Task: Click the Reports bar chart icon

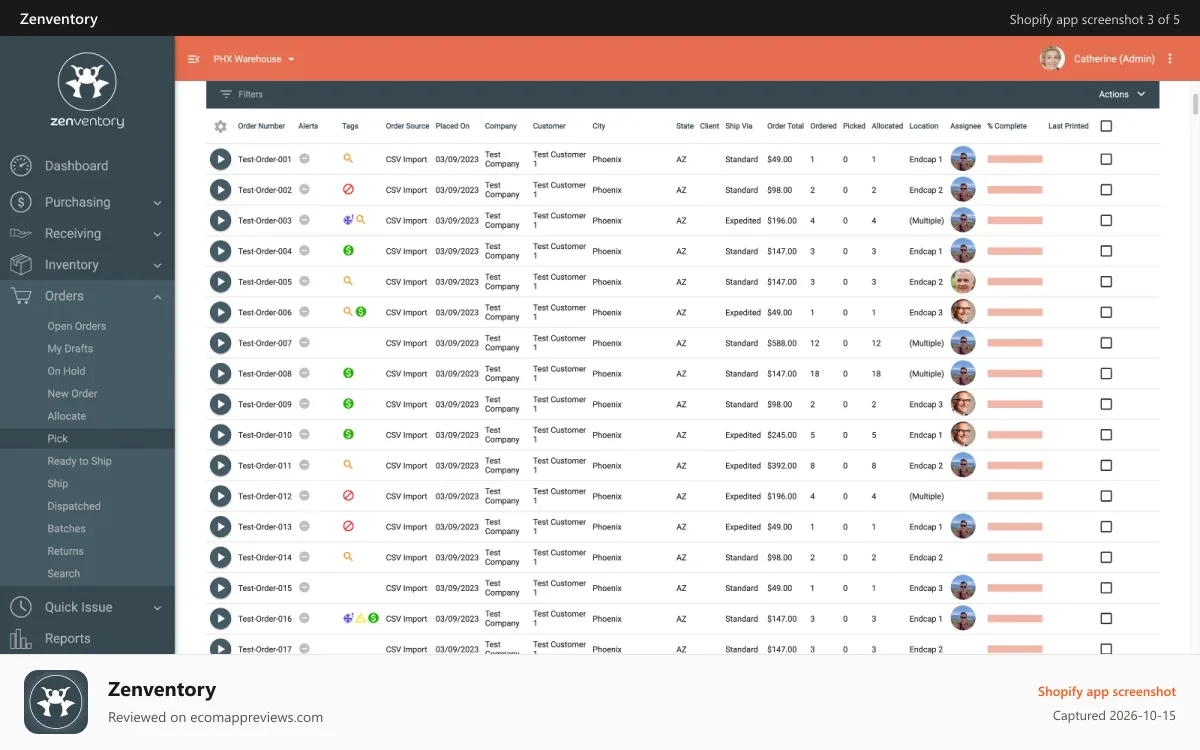Action: (x=20, y=639)
